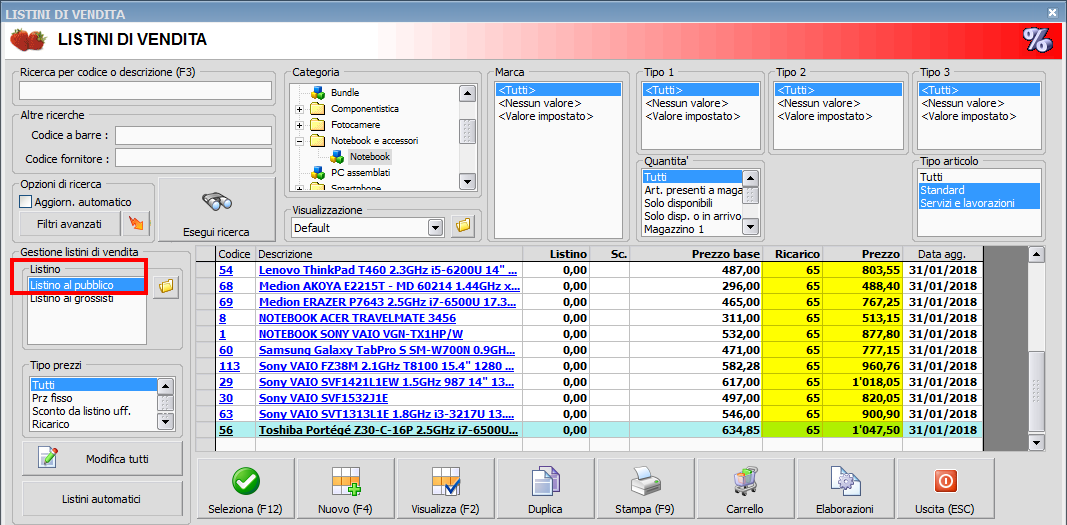This screenshot has width=1067, height=525.
Task: Click down arrow of results table scrollbar
Action: (x=1036, y=443)
